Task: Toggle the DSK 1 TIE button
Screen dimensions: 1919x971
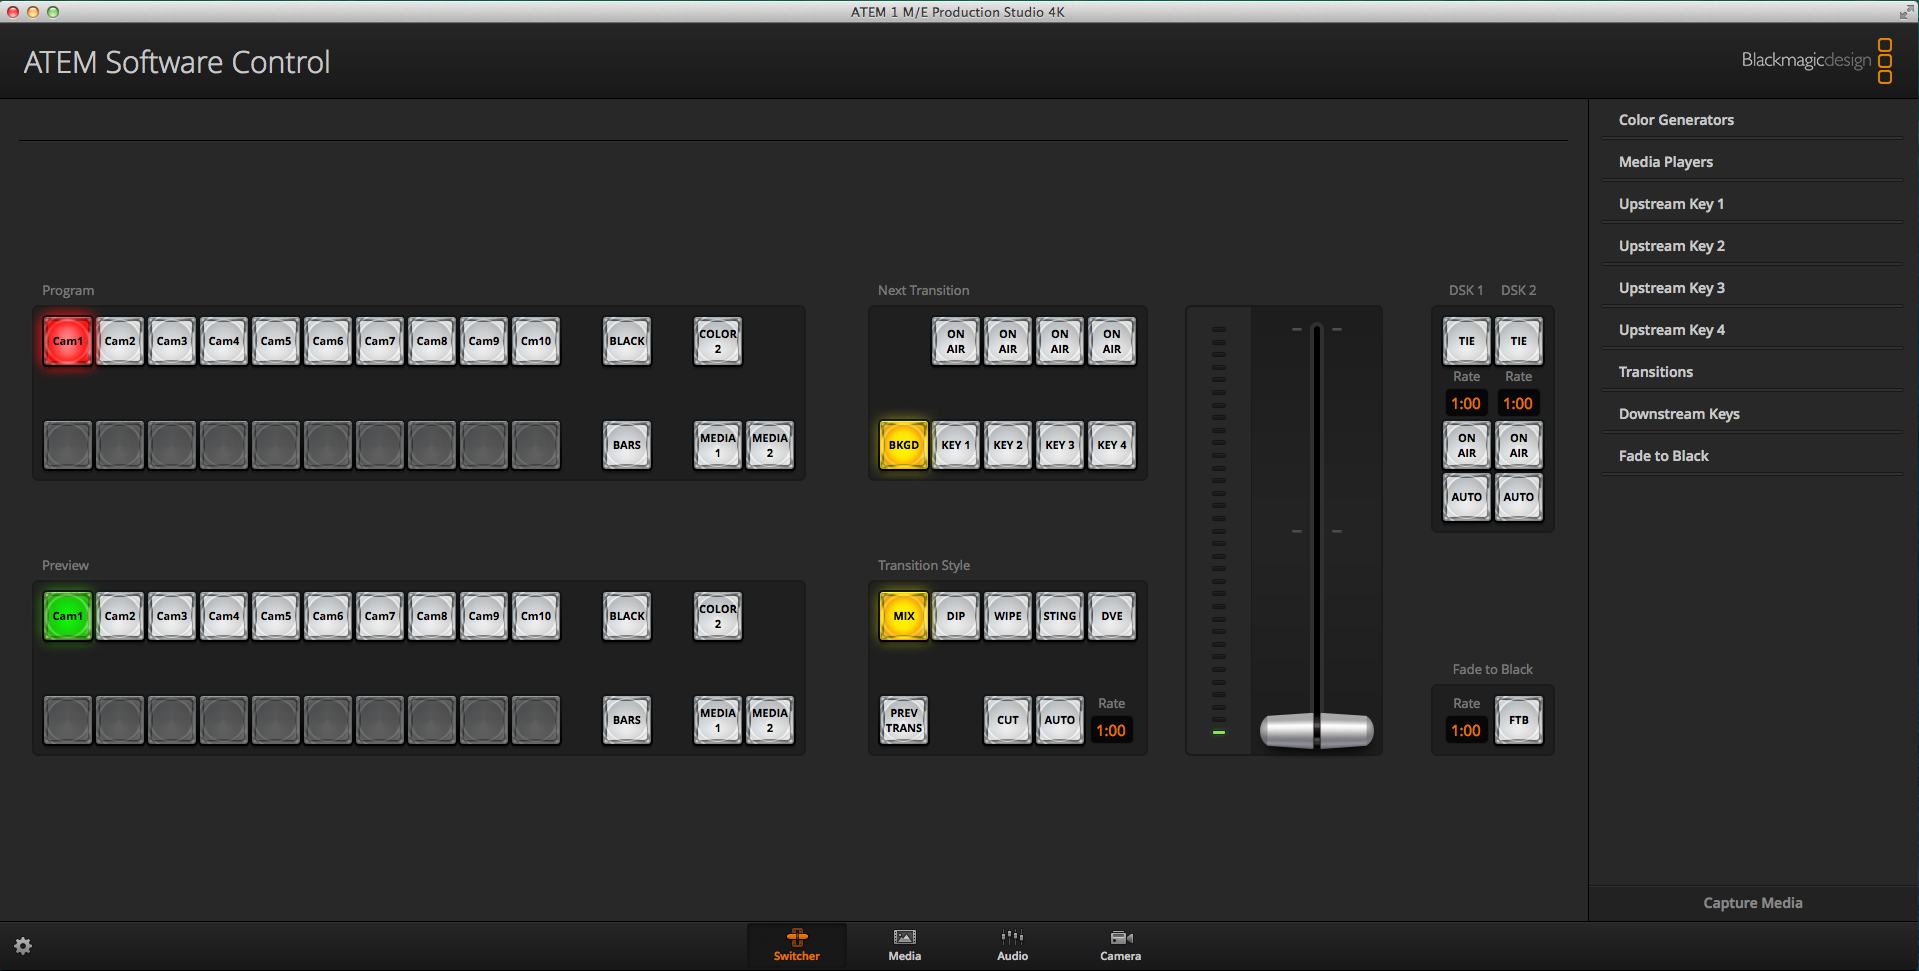Action: (1467, 341)
